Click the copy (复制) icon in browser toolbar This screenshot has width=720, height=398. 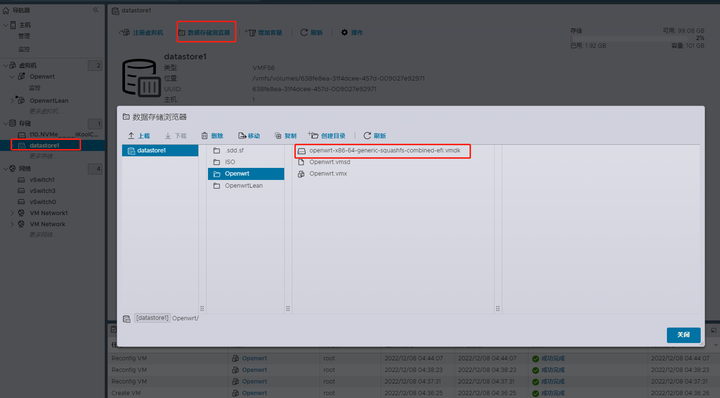tap(278, 135)
